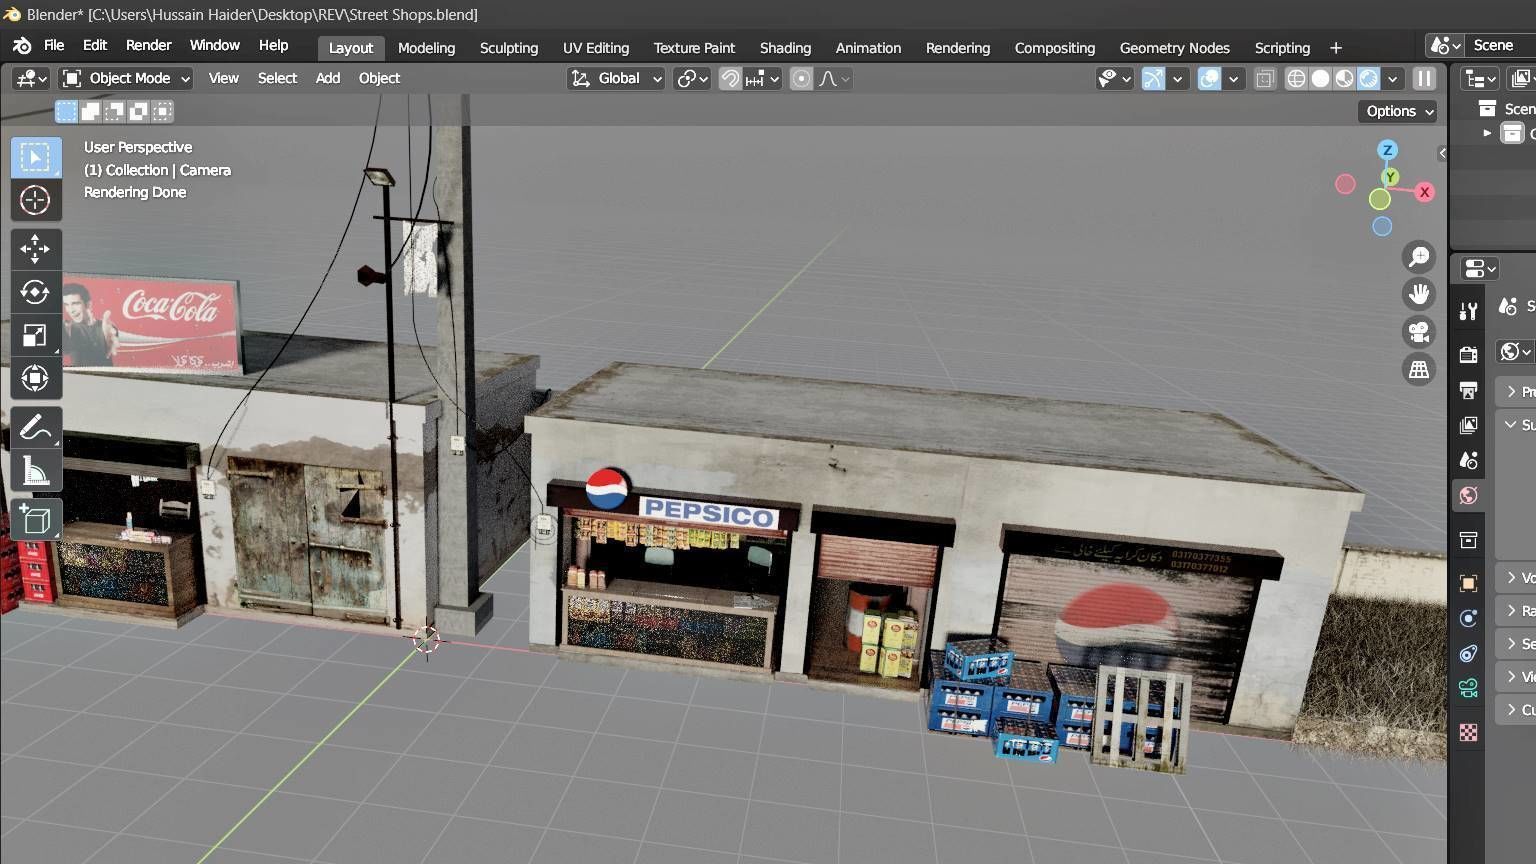
Task: Switch to the Geometry Nodes workspace tab
Action: [1174, 48]
